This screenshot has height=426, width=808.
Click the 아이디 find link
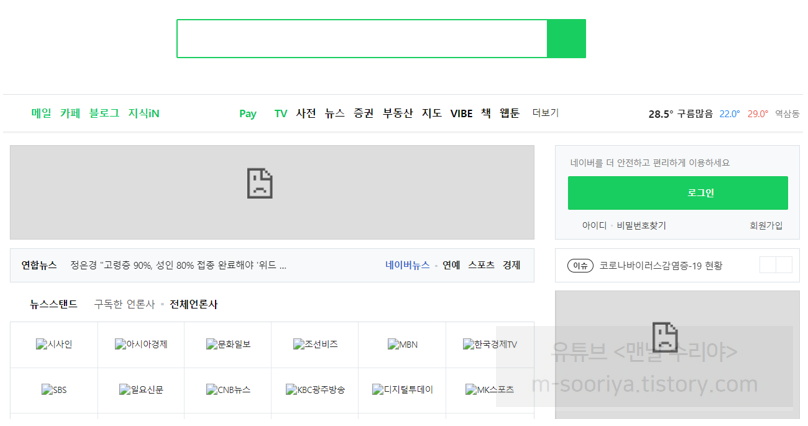(x=594, y=226)
